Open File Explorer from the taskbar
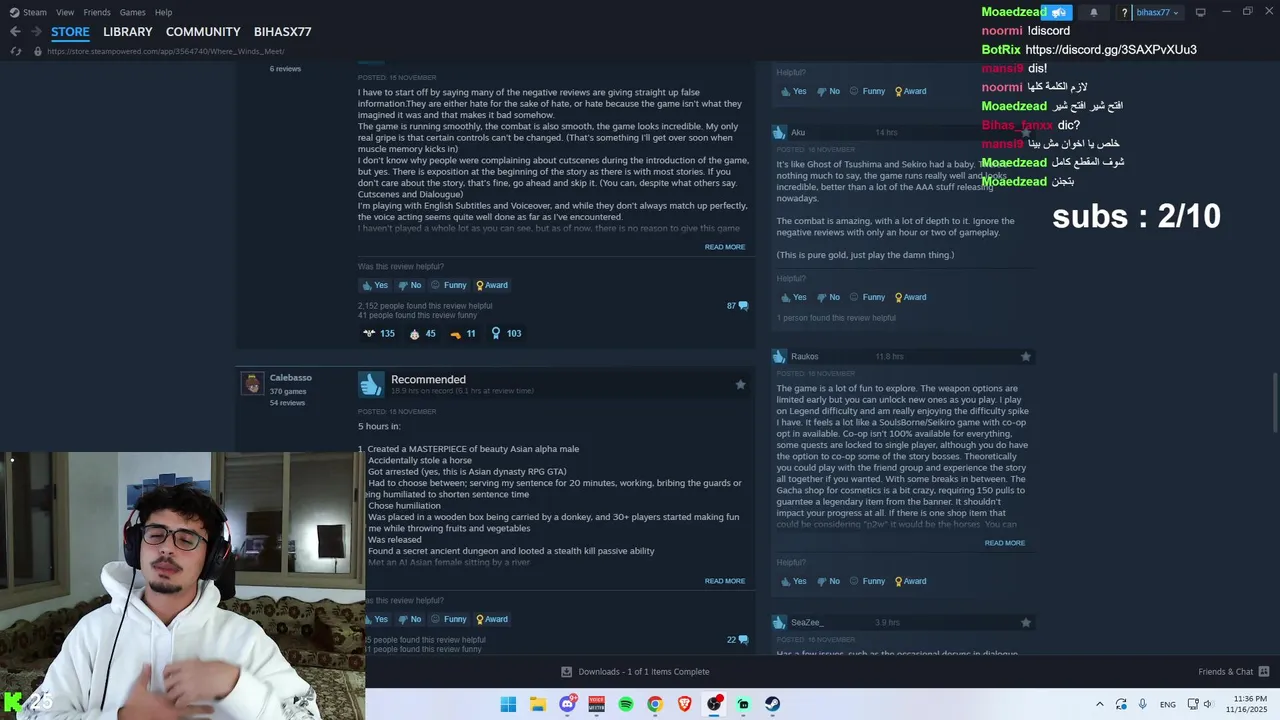This screenshot has width=1280, height=720. pyautogui.click(x=537, y=704)
